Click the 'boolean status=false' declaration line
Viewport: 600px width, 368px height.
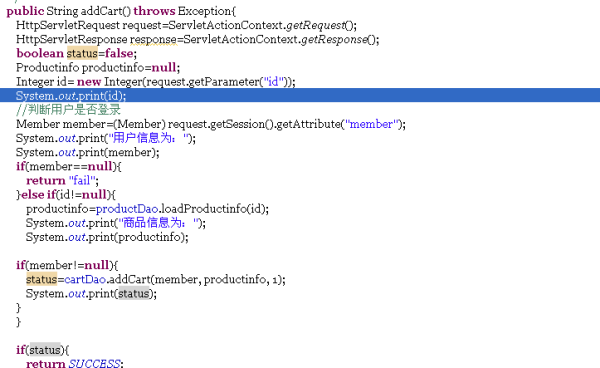pos(77,53)
